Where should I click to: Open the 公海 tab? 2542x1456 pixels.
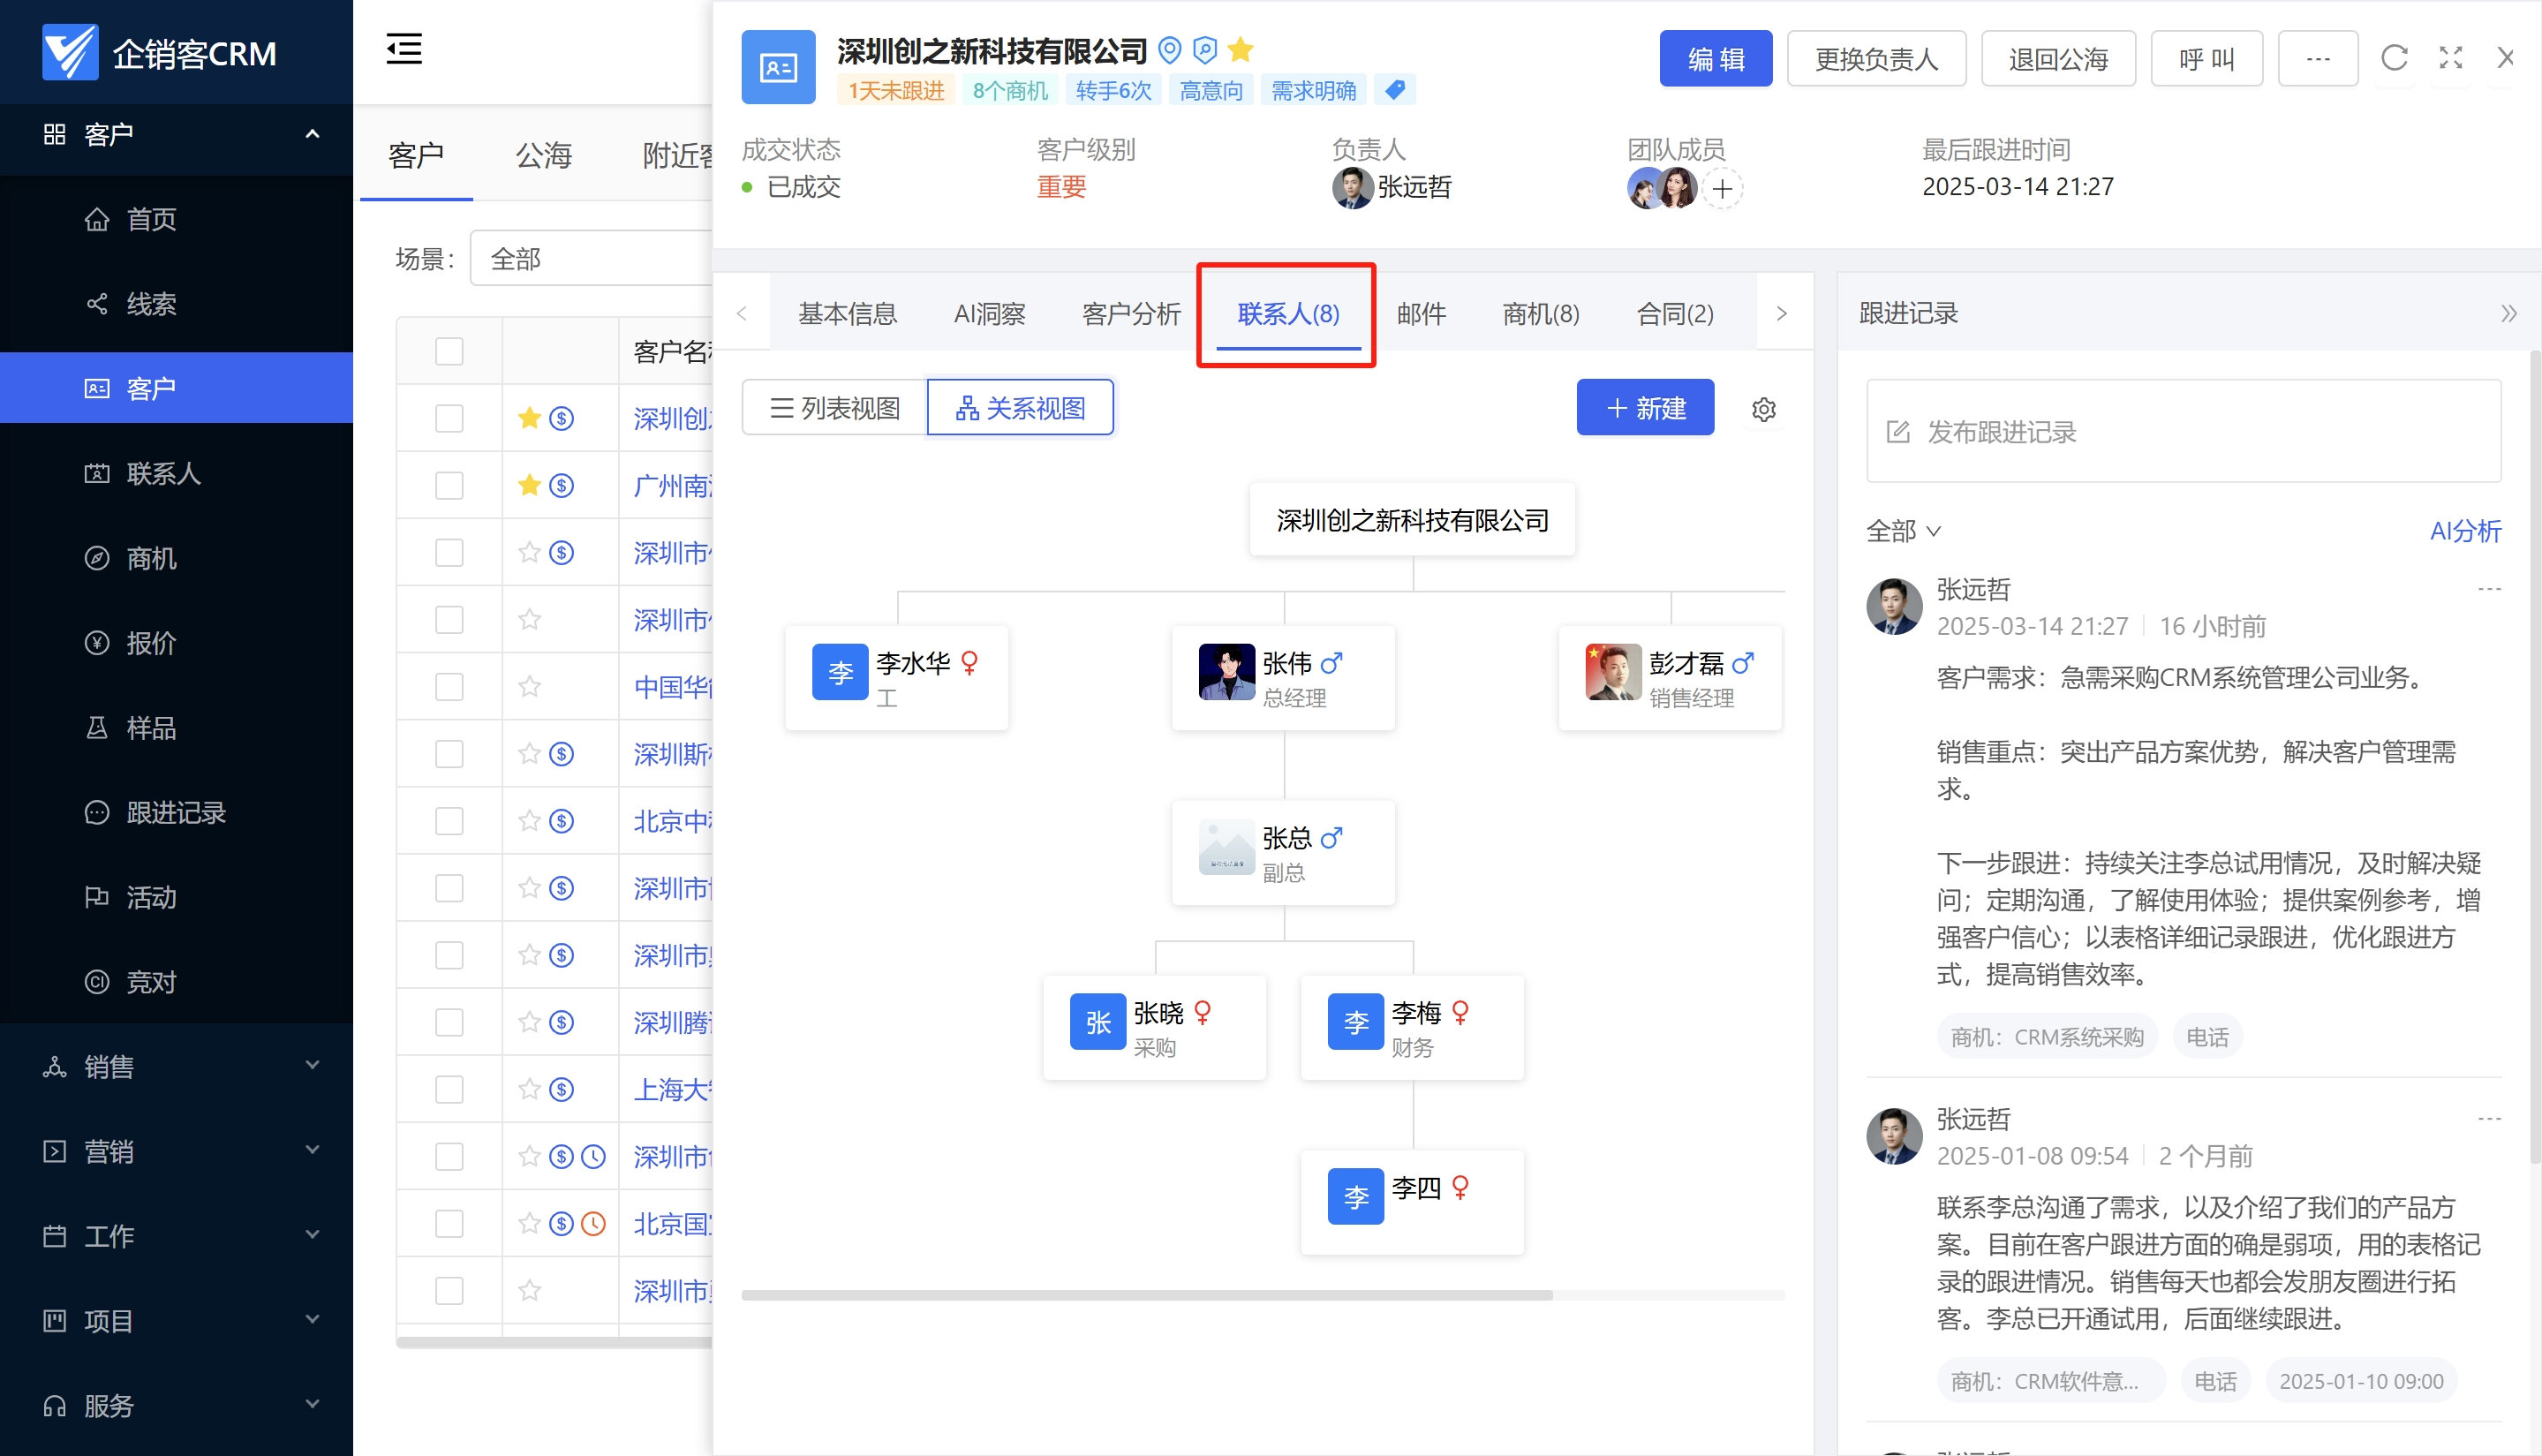pyautogui.click(x=543, y=156)
